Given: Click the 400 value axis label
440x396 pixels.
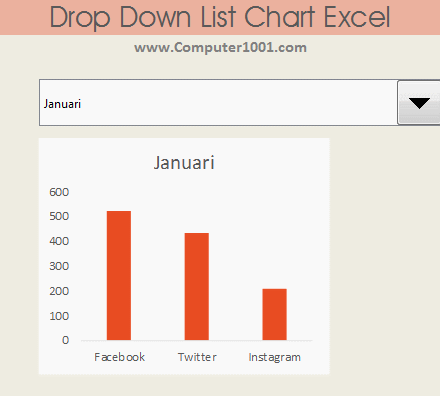Looking at the screenshot, I should [59, 241].
